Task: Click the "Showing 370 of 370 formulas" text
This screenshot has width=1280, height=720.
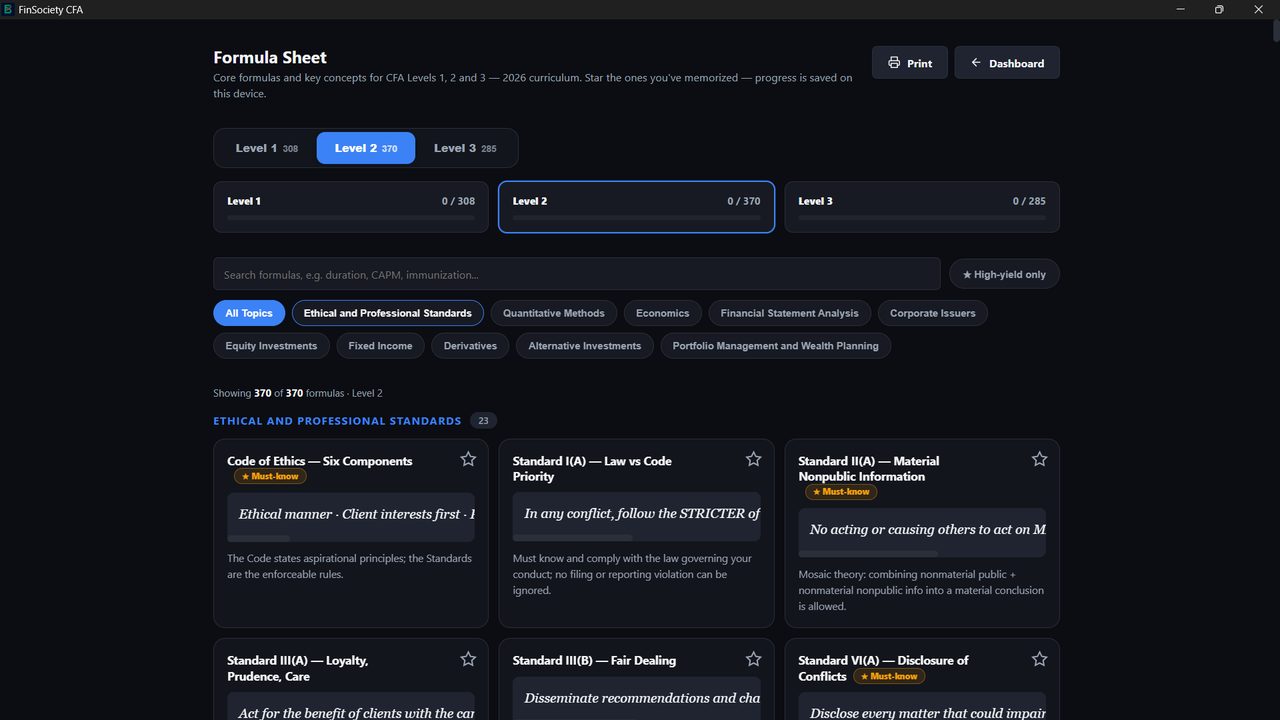Action: [278, 393]
